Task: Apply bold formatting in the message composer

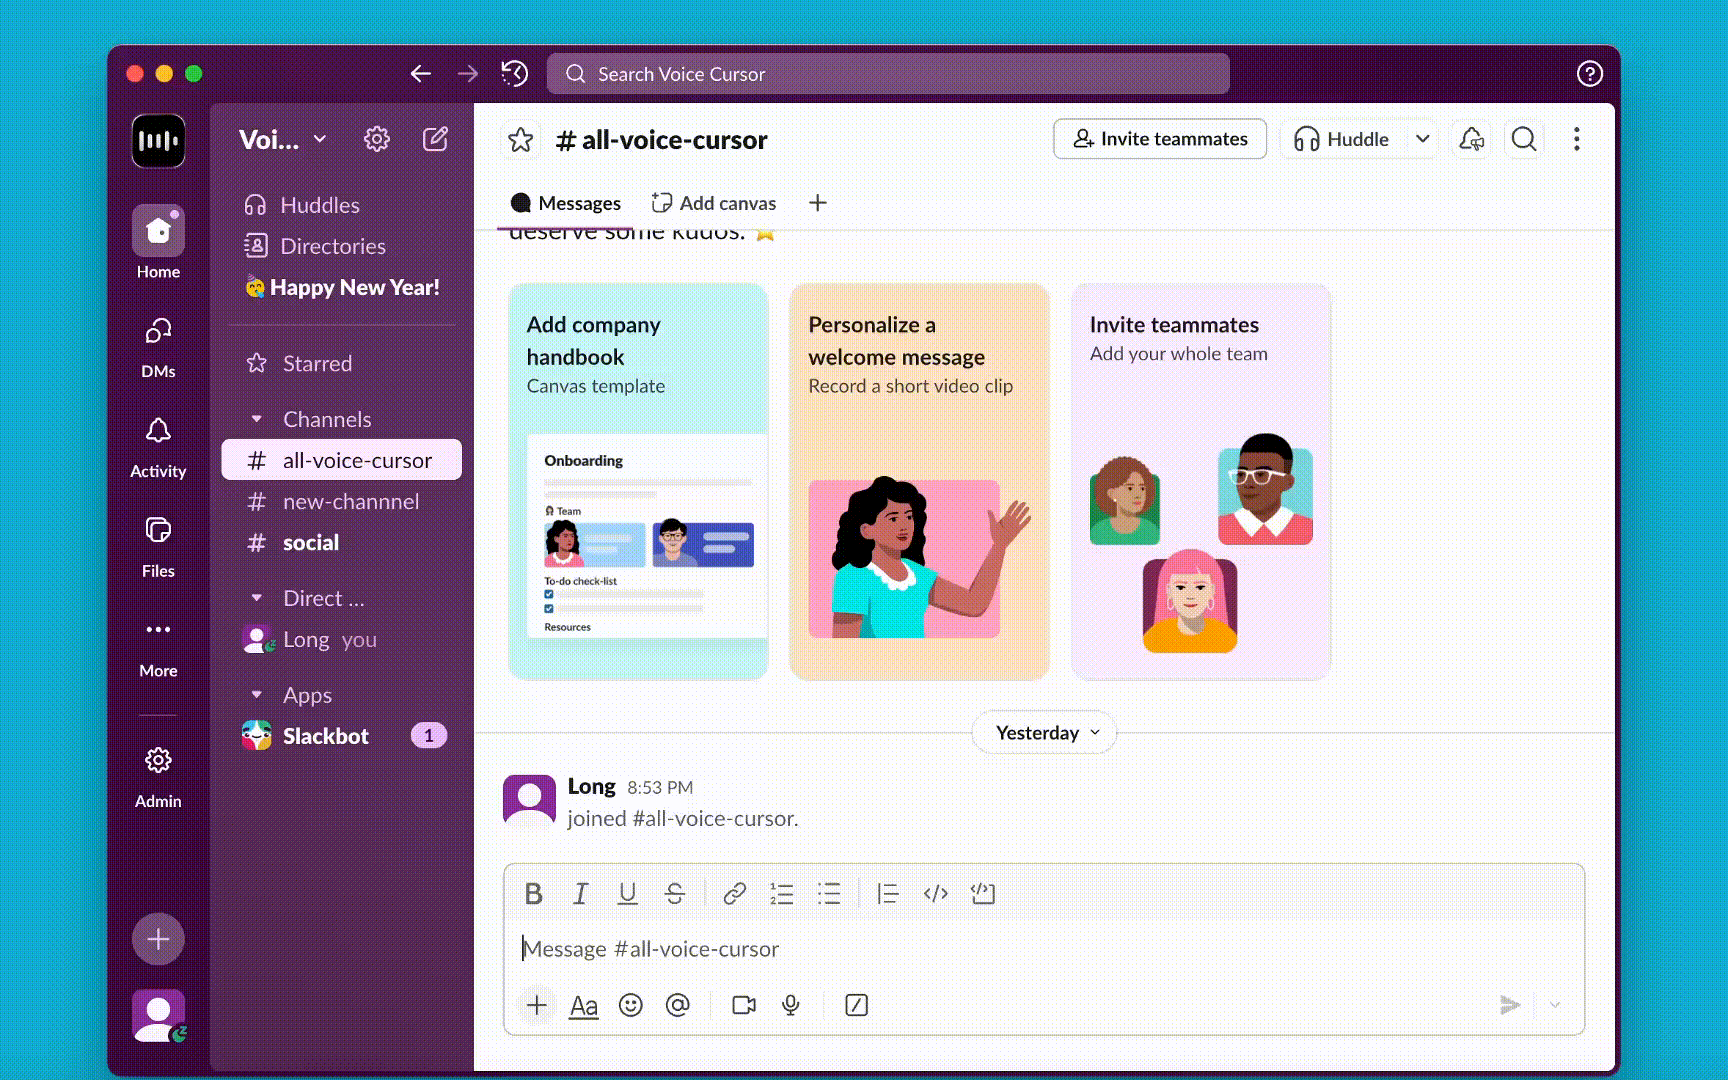Action: point(533,893)
